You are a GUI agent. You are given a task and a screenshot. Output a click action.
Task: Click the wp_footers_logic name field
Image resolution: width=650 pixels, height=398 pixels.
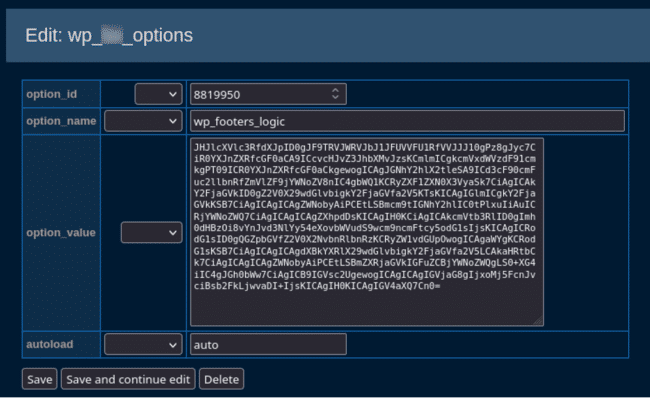(407, 121)
